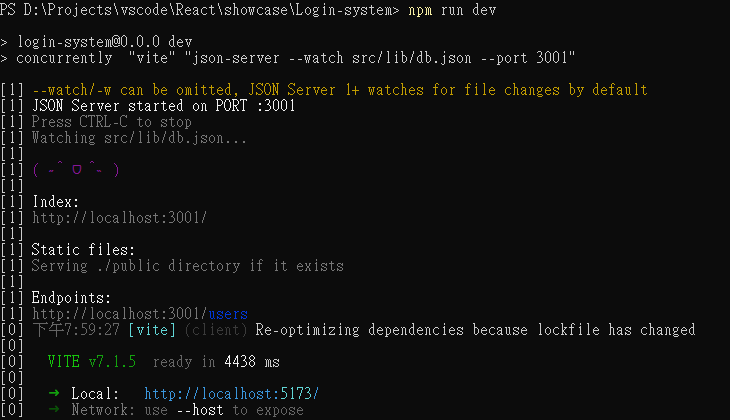730x420 pixels.
Task: Click the purple JSON Server face emoticon
Action: click(x=76, y=169)
